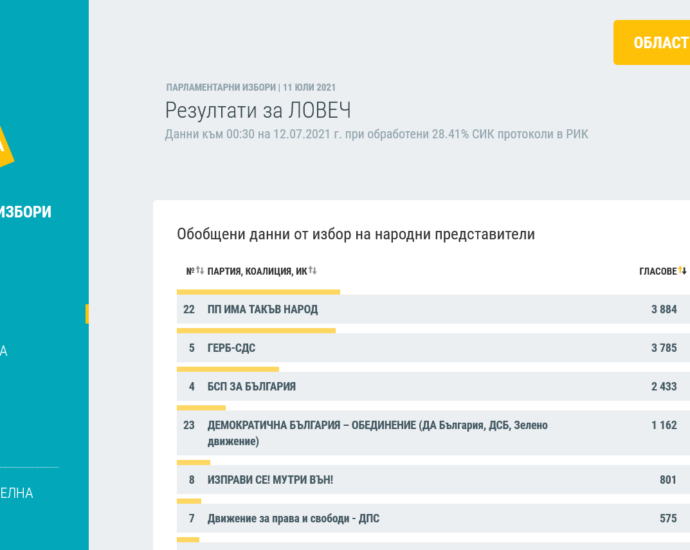Click the Данни към 00:30 status line
The width and height of the screenshot is (690, 550).
pyautogui.click(x=376, y=134)
